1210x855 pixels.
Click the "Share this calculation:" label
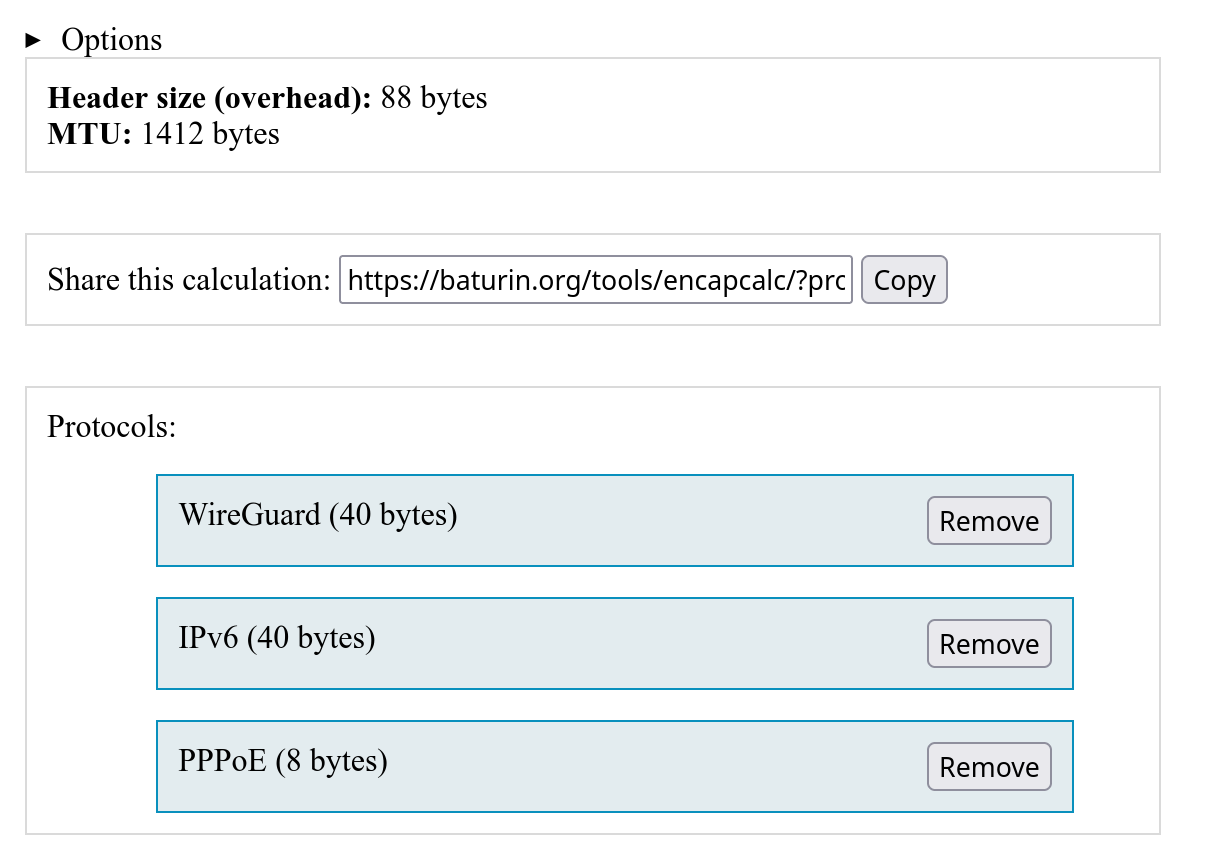tap(188, 280)
